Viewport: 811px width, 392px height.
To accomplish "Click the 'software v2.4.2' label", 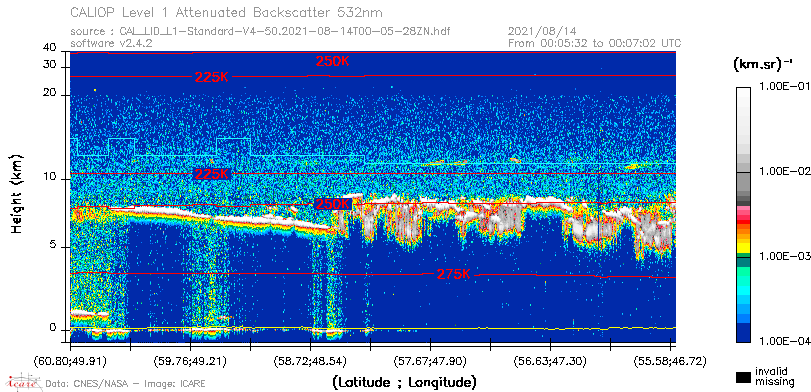I will [111, 43].
